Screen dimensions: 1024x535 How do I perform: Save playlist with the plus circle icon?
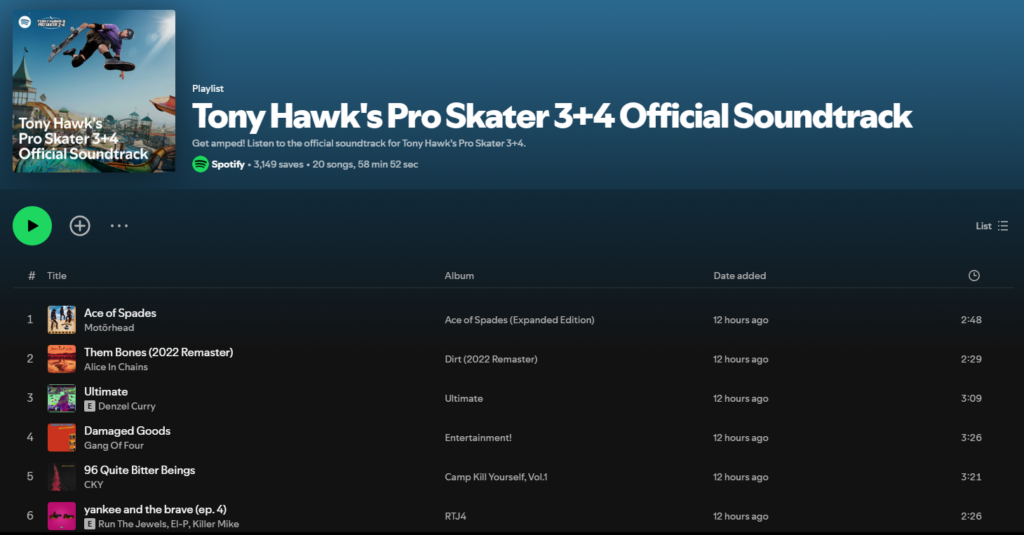pos(80,226)
